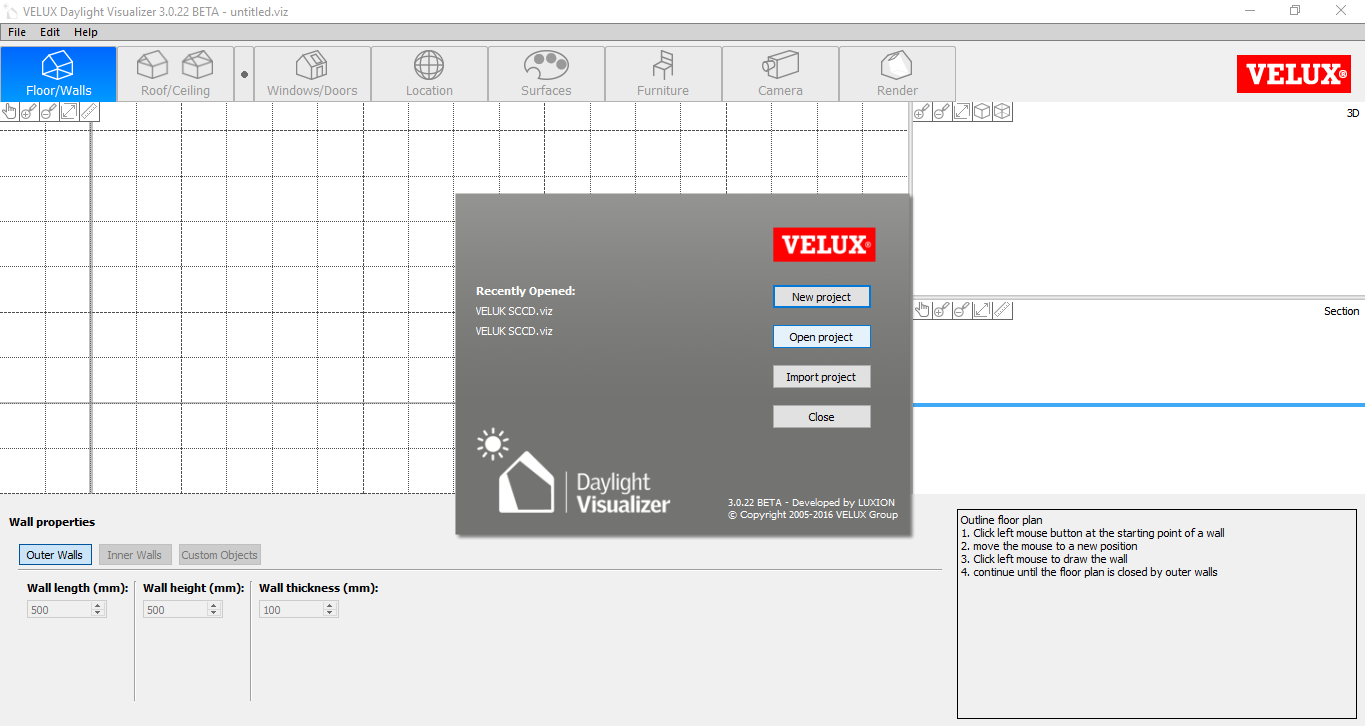Click the 'Wall properties' heading

click(52, 522)
